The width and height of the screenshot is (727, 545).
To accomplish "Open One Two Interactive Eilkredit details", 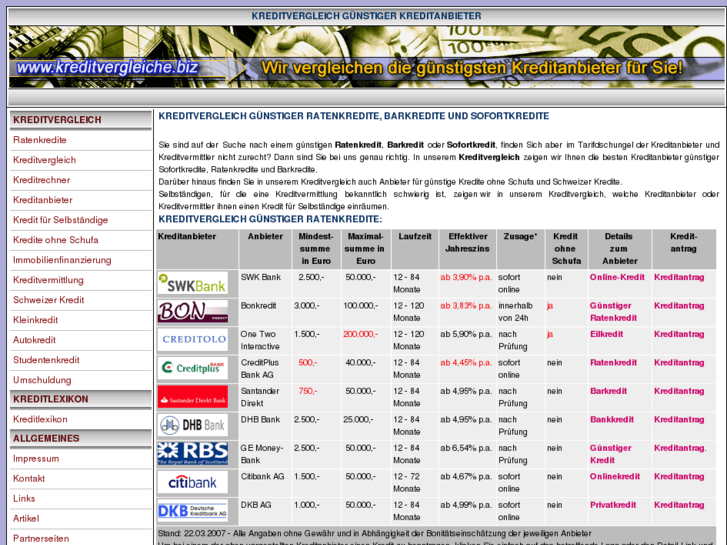I will tap(606, 334).
